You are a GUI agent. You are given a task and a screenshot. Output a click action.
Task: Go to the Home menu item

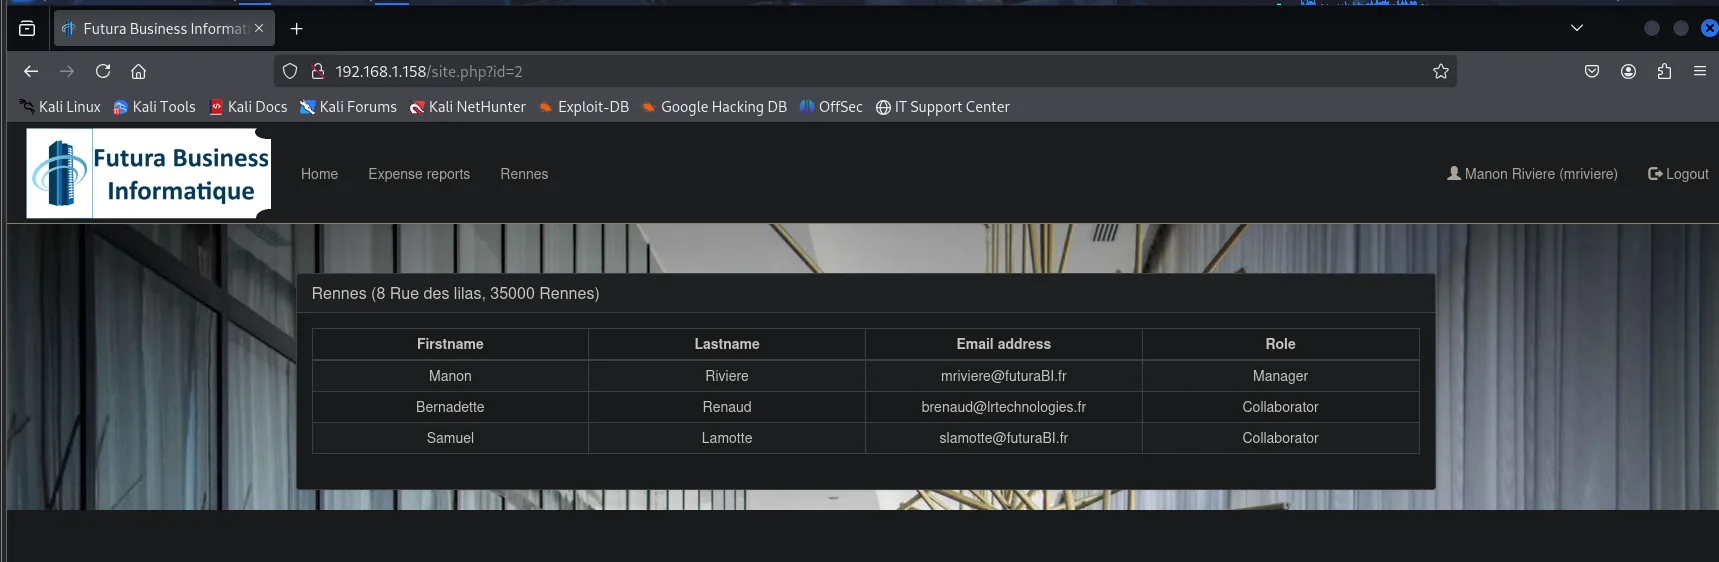point(319,174)
